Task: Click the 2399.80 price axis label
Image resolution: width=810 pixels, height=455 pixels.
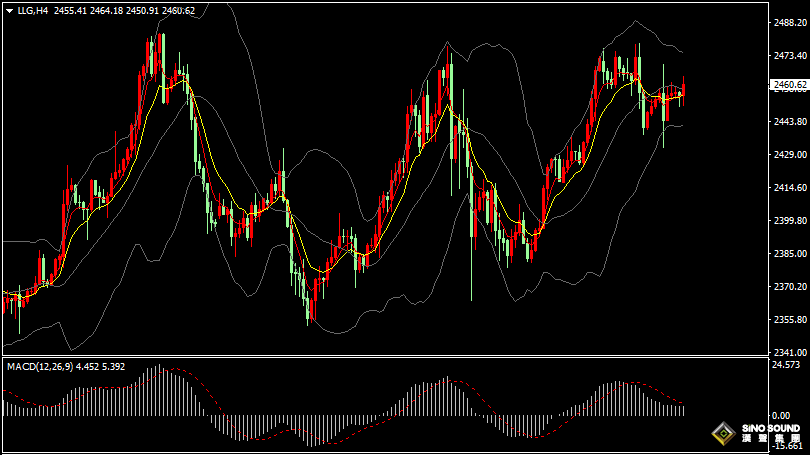Action: click(788, 221)
